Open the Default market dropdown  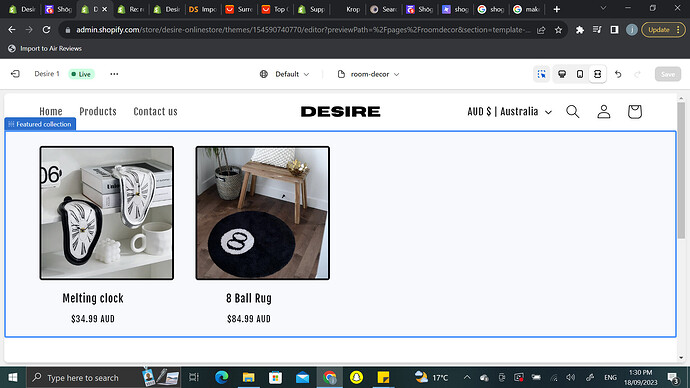[284, 74]
